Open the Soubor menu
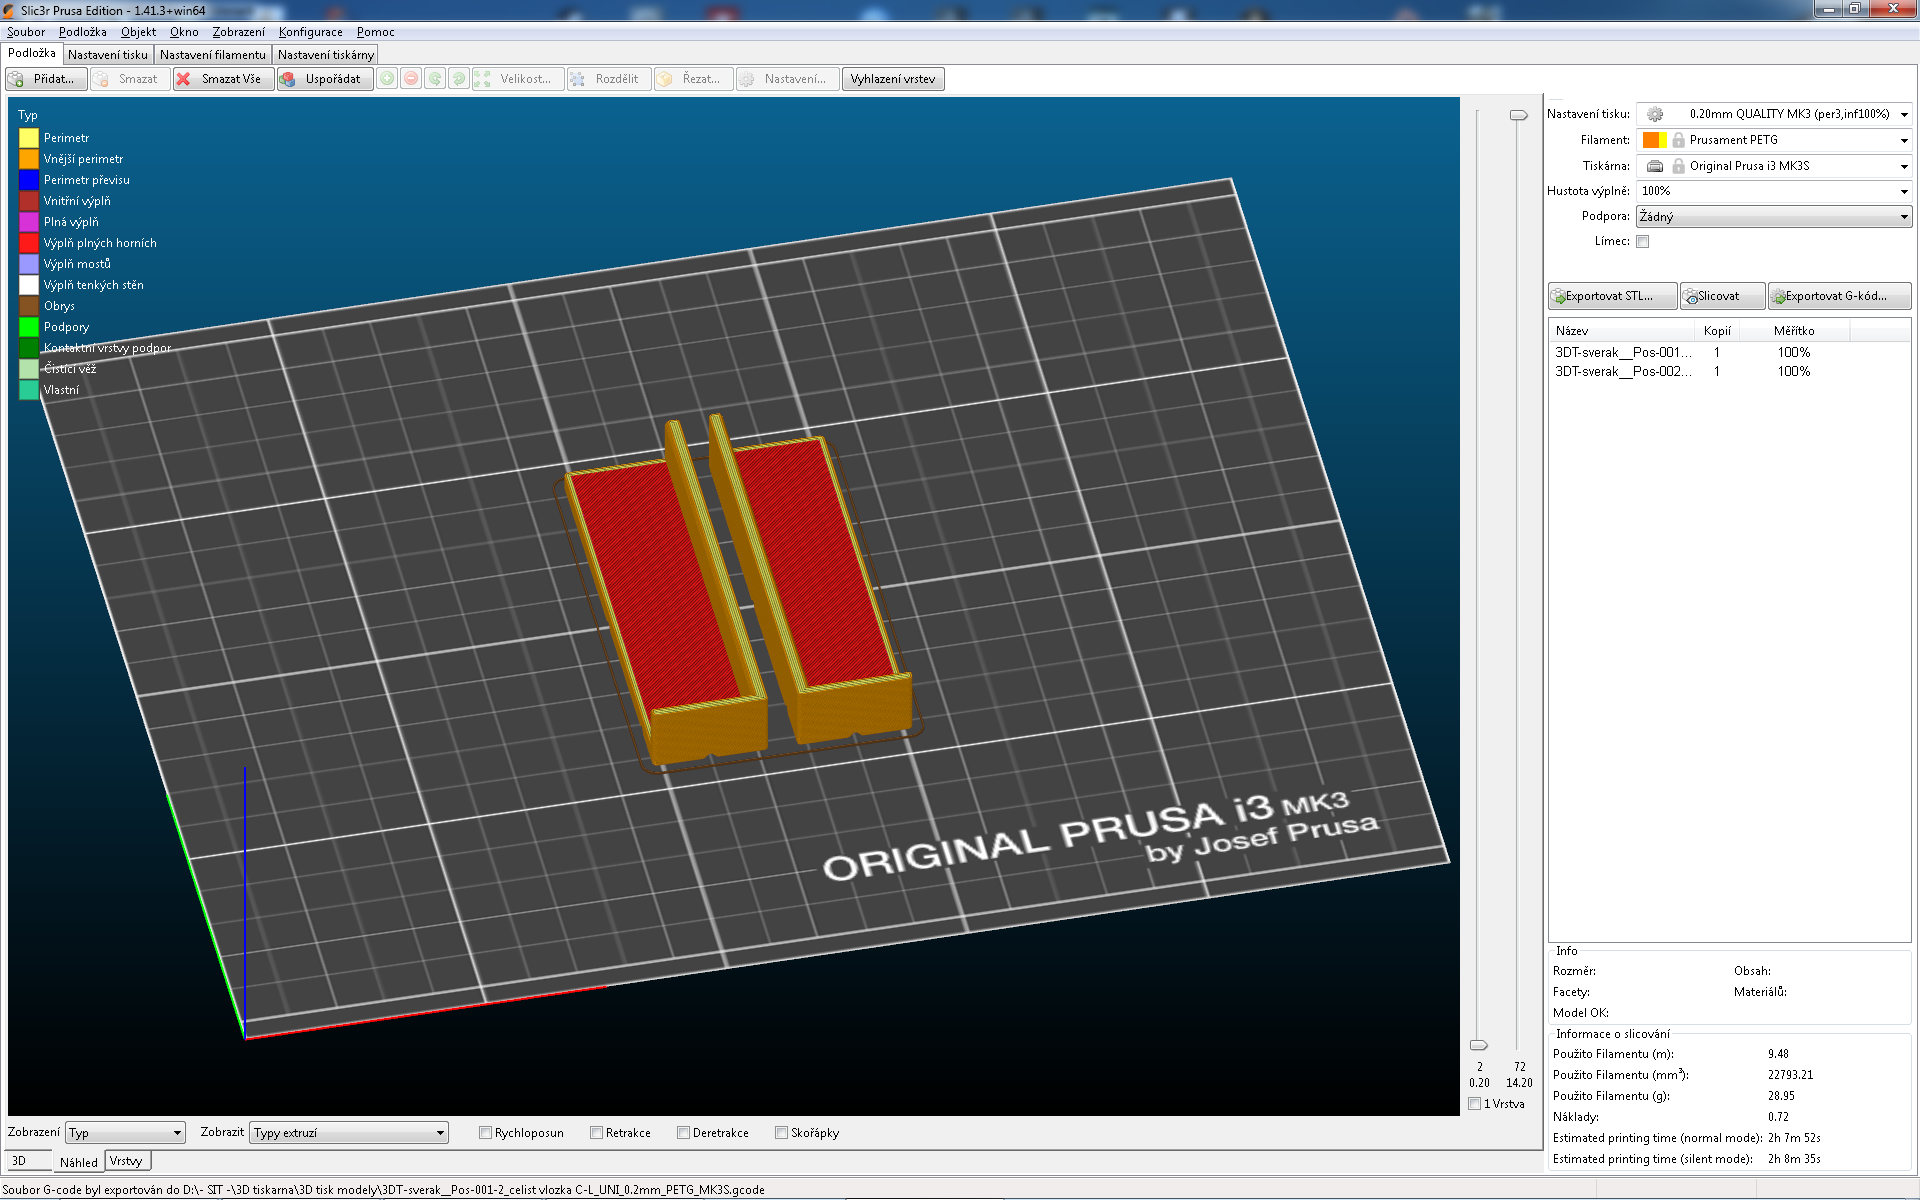This screenshot has width=1920, height=1200. point(26,32)
